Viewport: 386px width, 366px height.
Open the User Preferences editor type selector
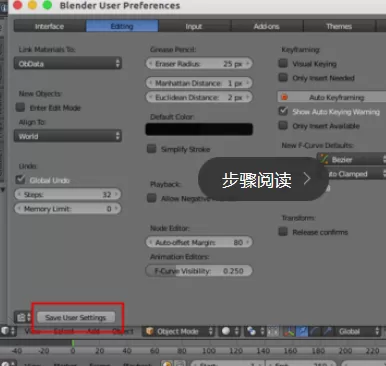22,317
